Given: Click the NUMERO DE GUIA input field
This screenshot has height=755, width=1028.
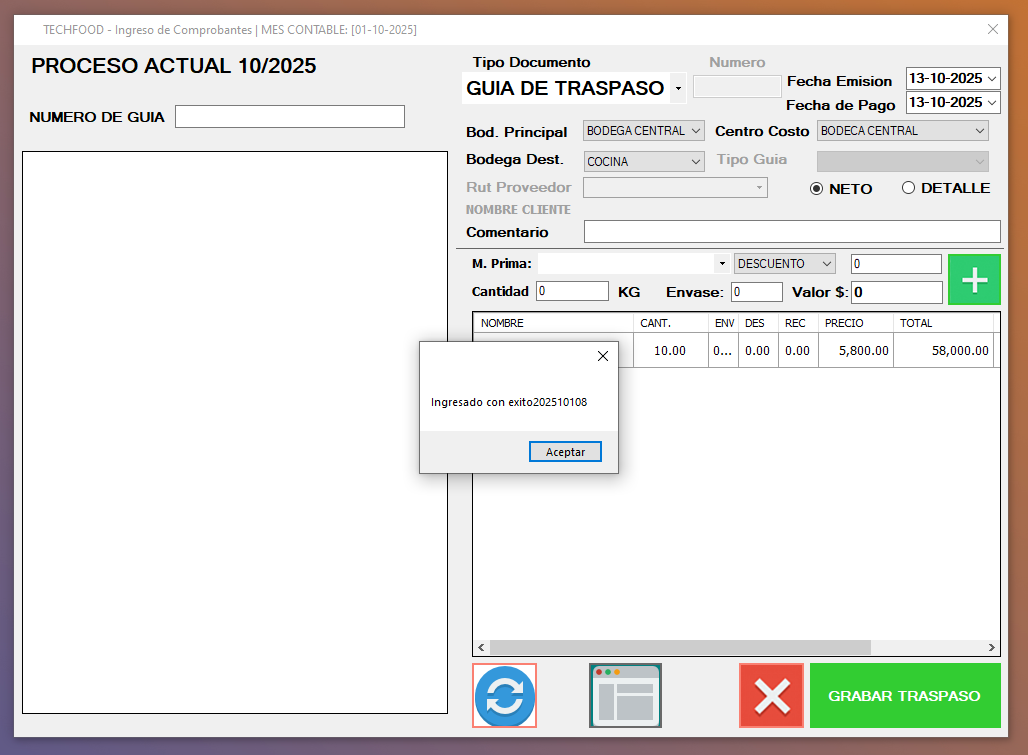Looking at the screenshot, I should coord(290,117).
